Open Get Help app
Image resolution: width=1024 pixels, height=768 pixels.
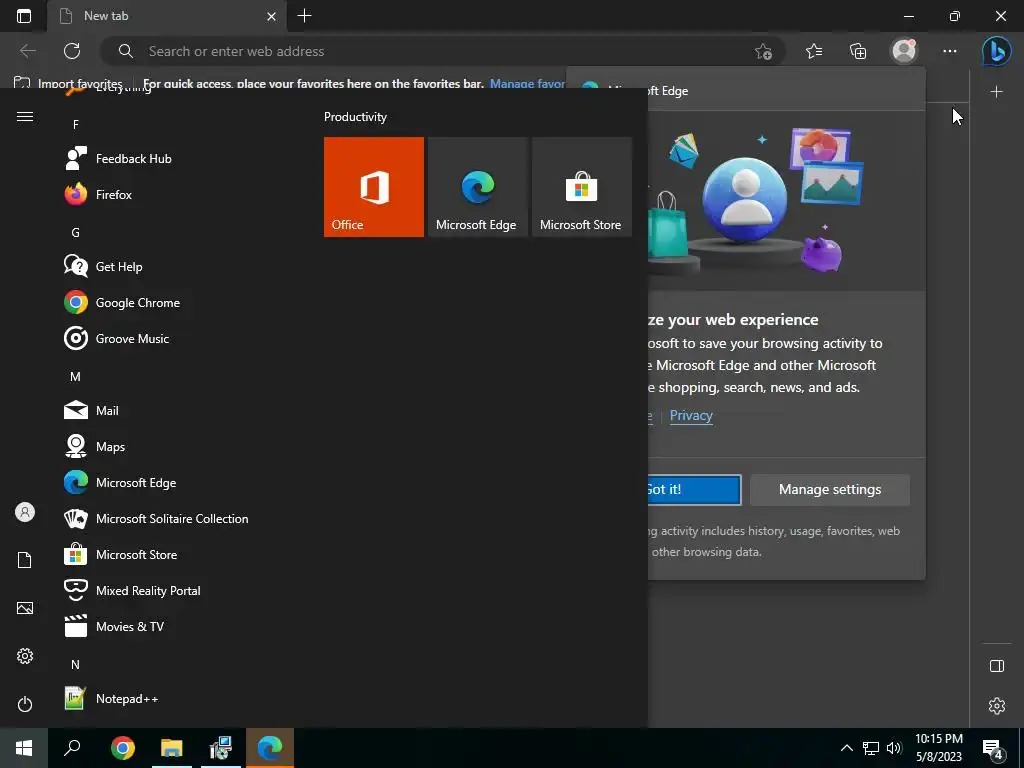coord(157,266)
